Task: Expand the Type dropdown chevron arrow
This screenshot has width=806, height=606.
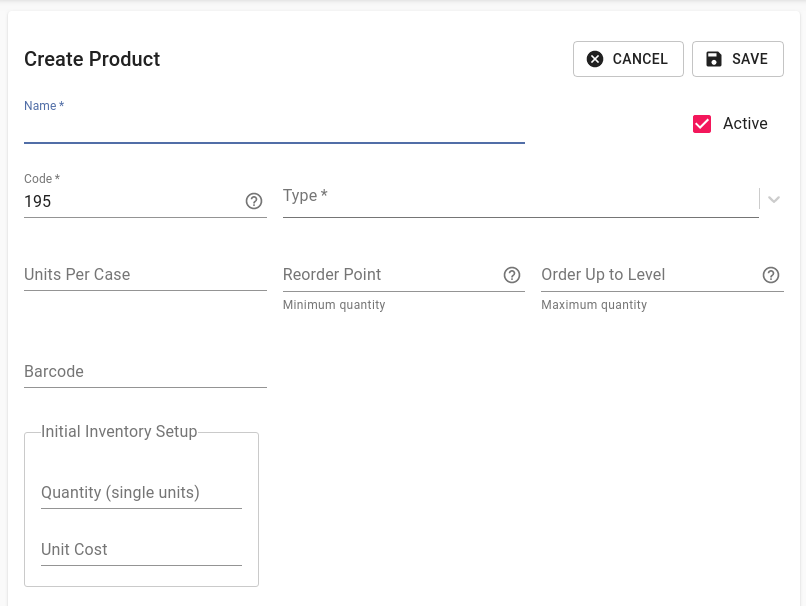Action: click(x=774, y=199)
